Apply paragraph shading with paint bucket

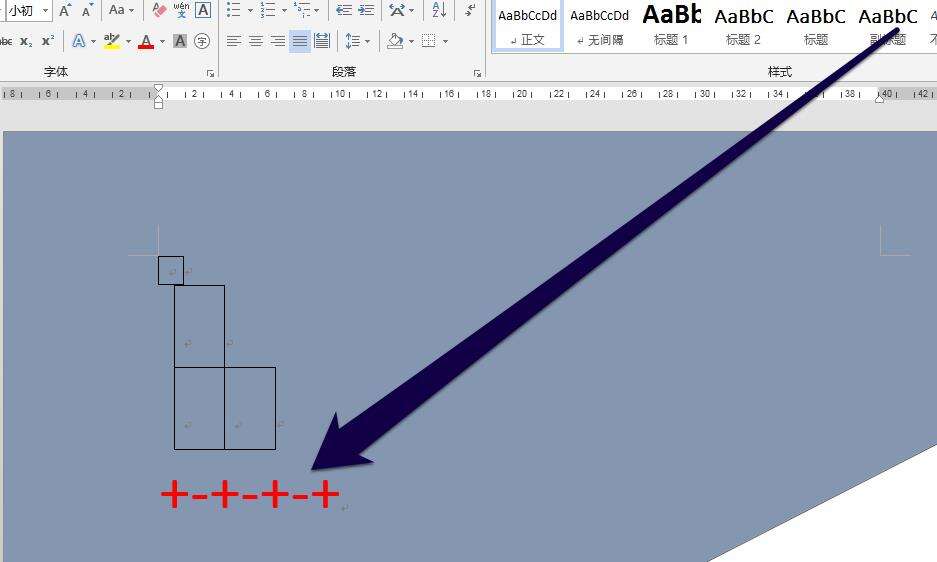click(x=394, y=41)
